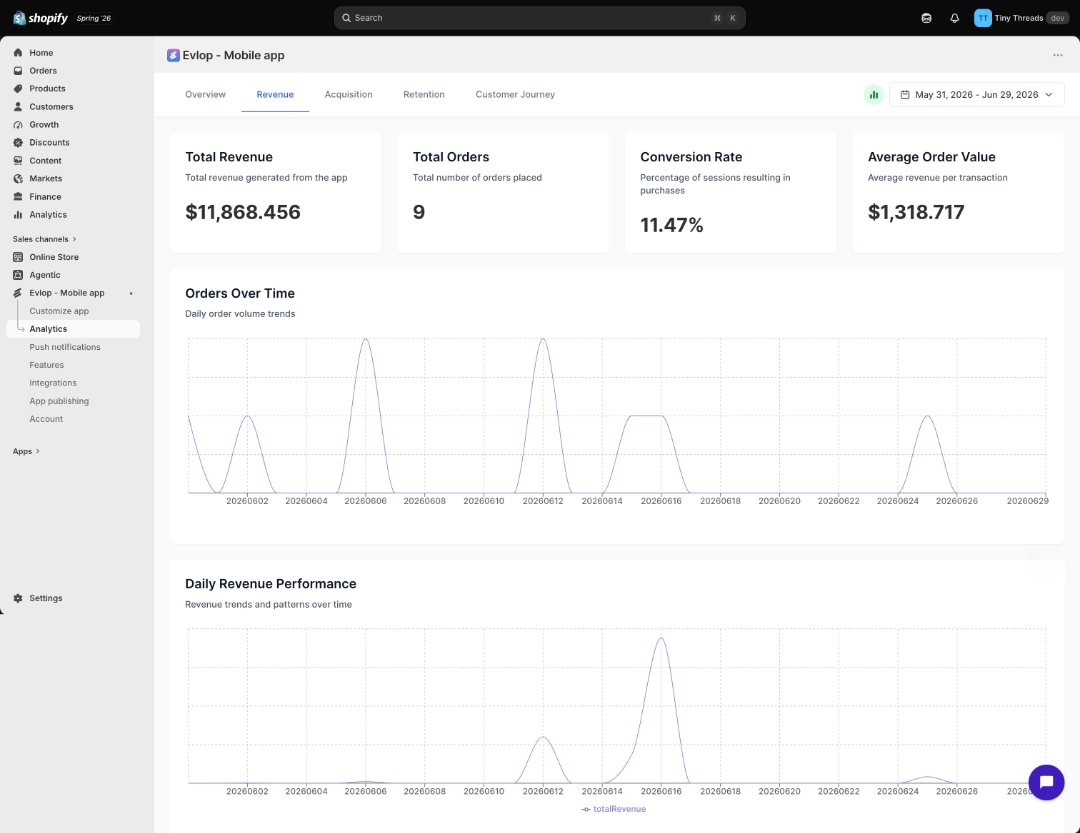Open App publishing page

coord(59,401)
